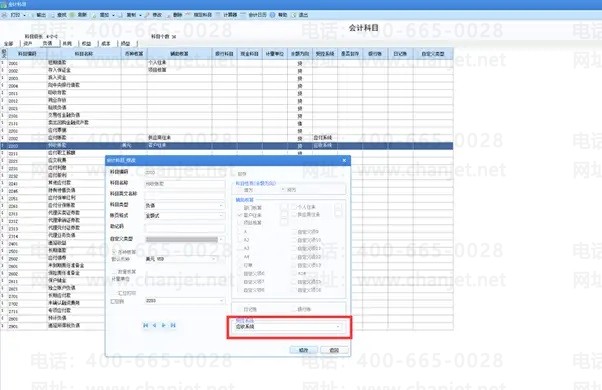Viewport: 602px width, 390px height.
Task: Switch to the 资产 tab
Action: click(28, 43)
